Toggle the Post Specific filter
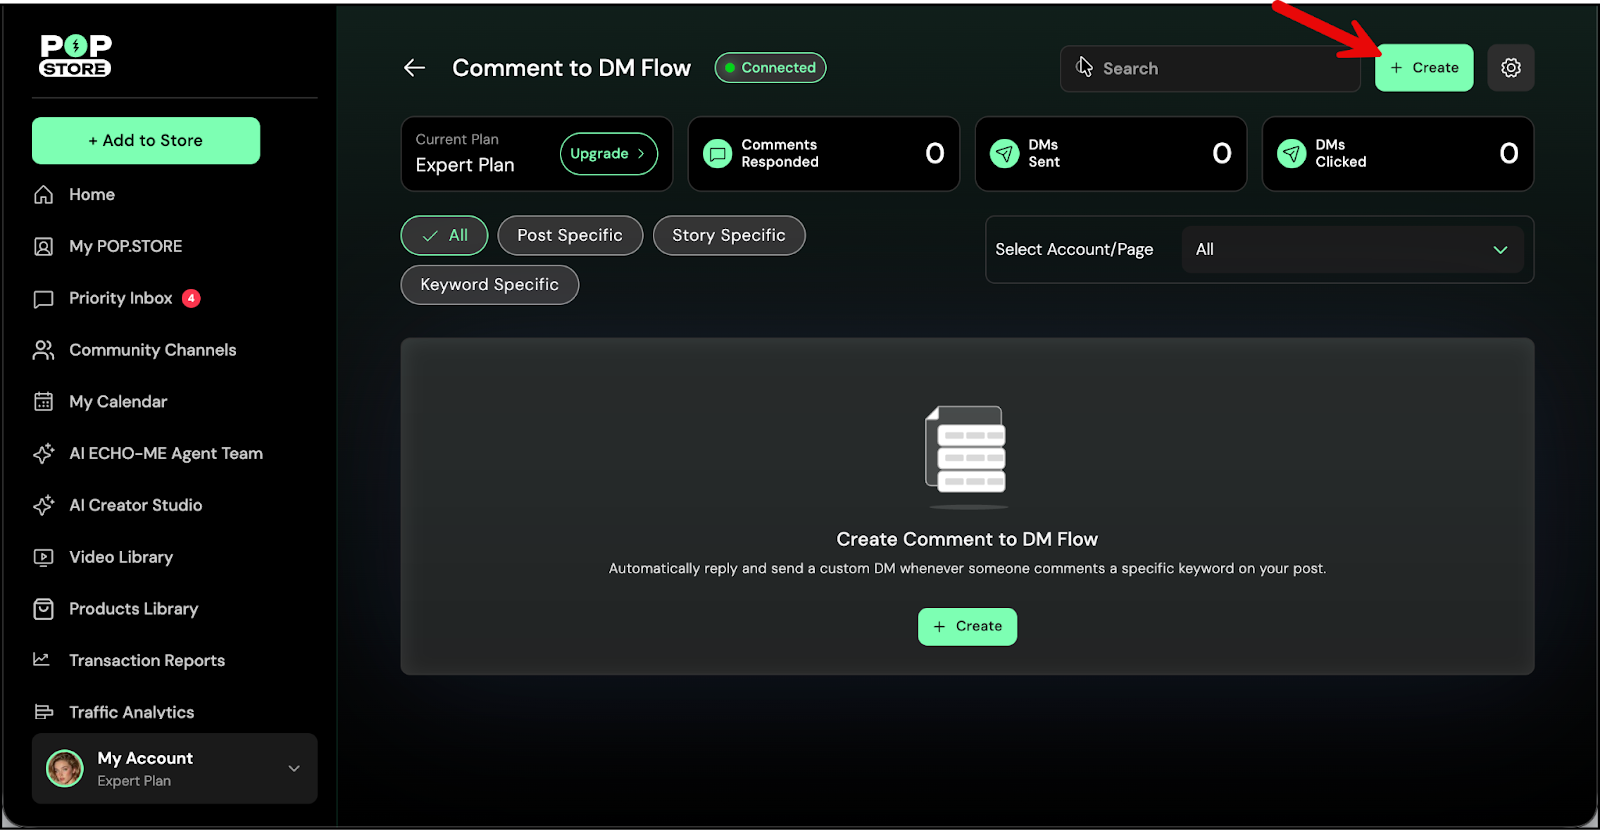Viewport: 1600px width, 830px height. [x=570, y=236]
